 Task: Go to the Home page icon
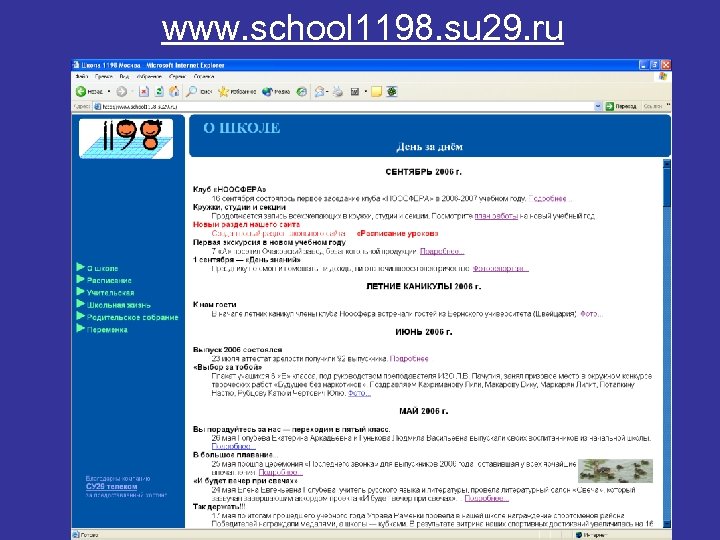pyautogui.click(x=174, y=92)
